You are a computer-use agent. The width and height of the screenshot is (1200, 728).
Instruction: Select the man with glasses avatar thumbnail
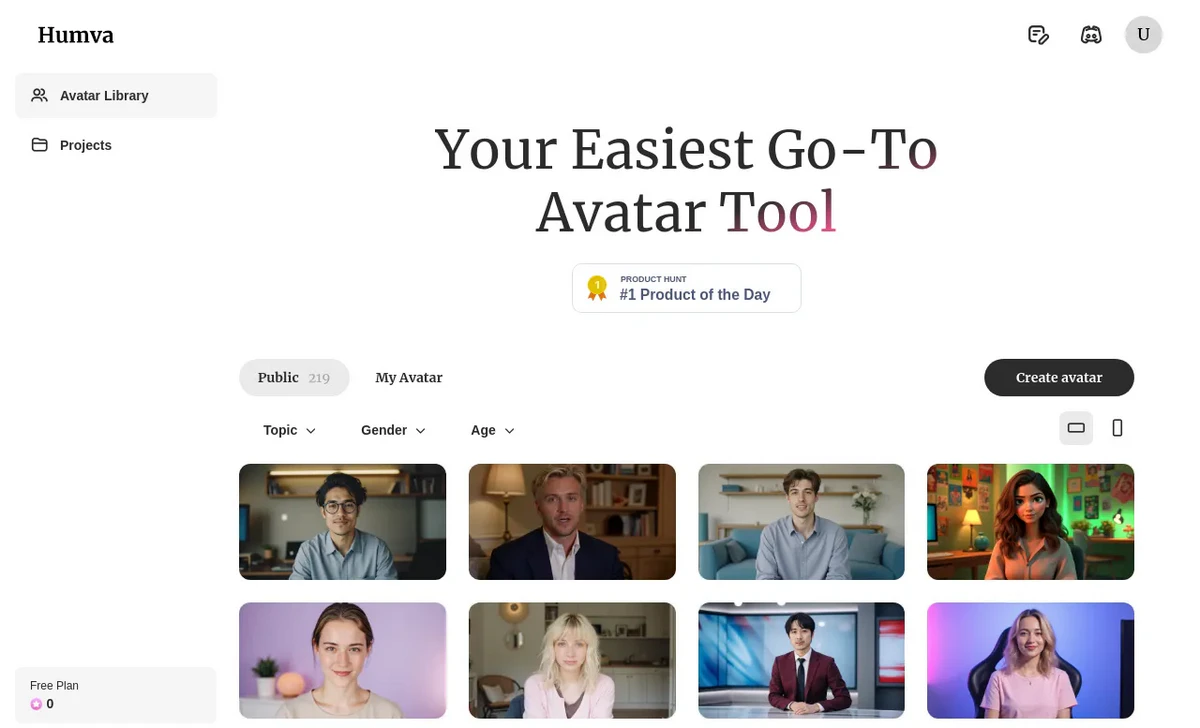click(x=342, y=522)
